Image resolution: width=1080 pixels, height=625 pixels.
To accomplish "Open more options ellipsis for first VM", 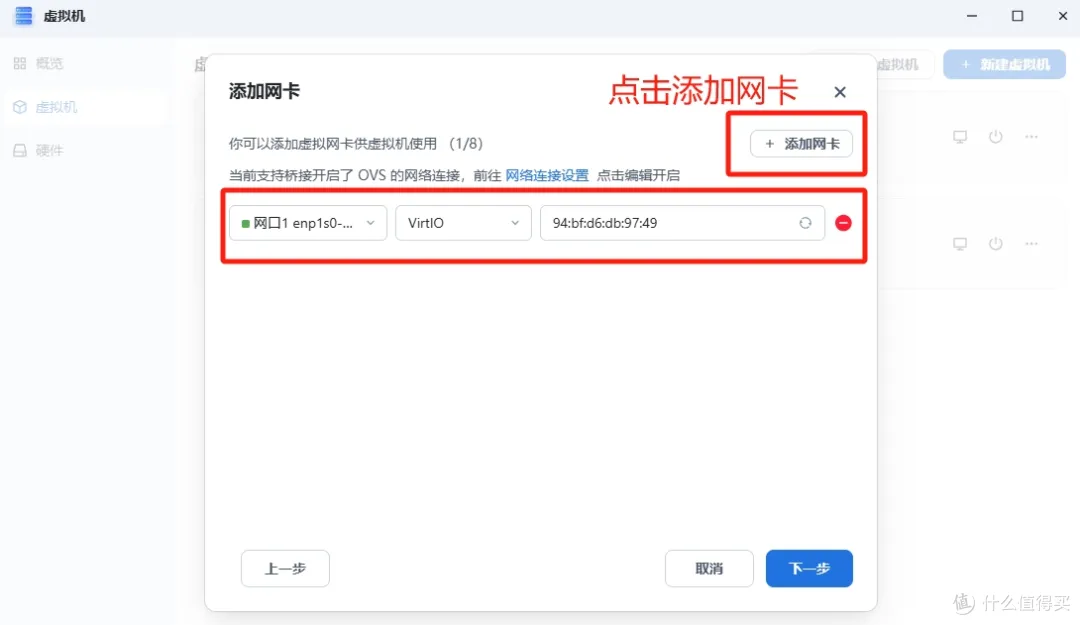I will tap(1031, 137).
